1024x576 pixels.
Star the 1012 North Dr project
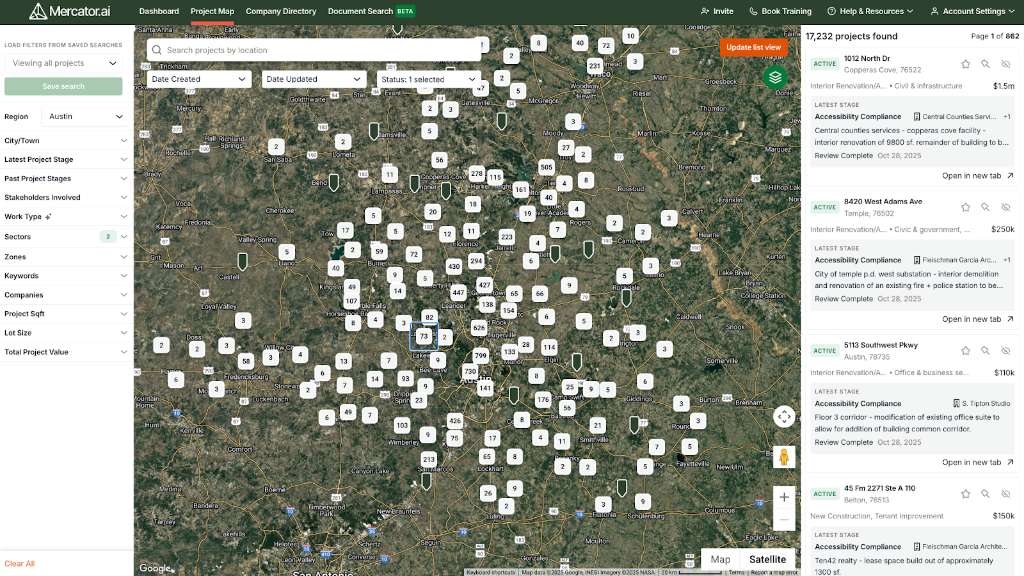[x=965, y=64]
